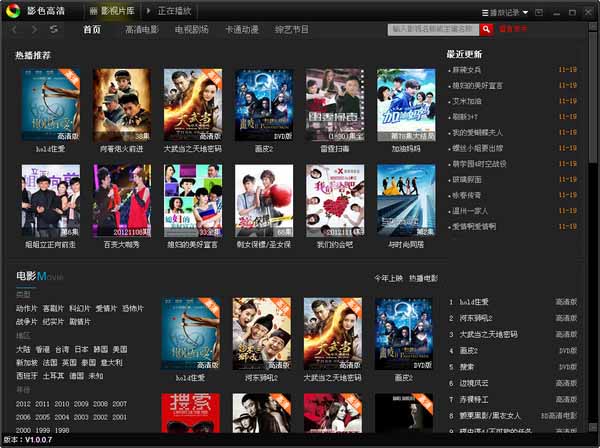The height and width of the screenshot is (448, 600).
Task: Click the red link next to search
Action: [x=513, y=29]
